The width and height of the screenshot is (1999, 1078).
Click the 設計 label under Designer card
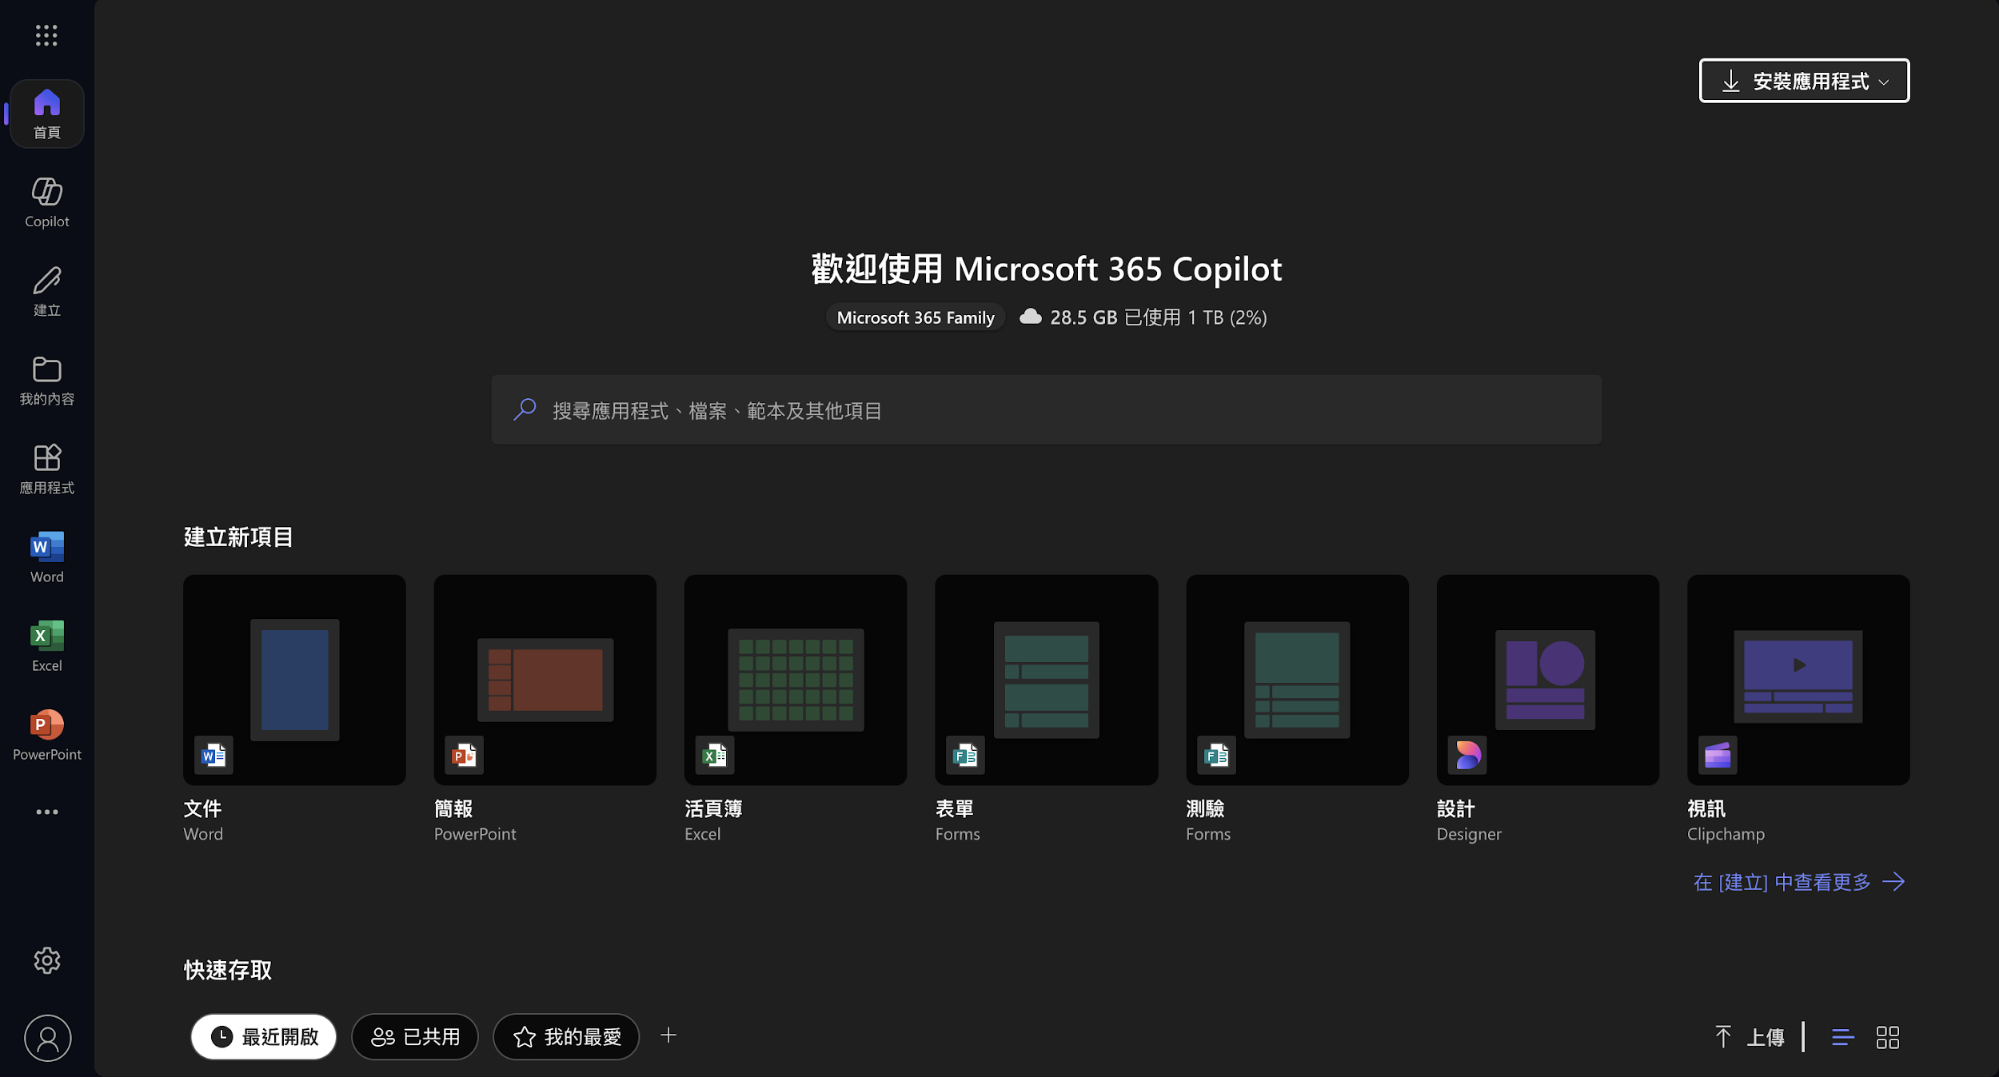click(x=1456, y=809)
